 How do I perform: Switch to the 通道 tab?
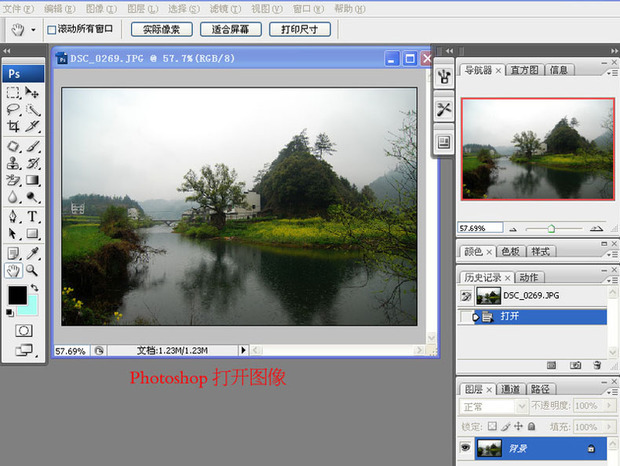point(510,389)
